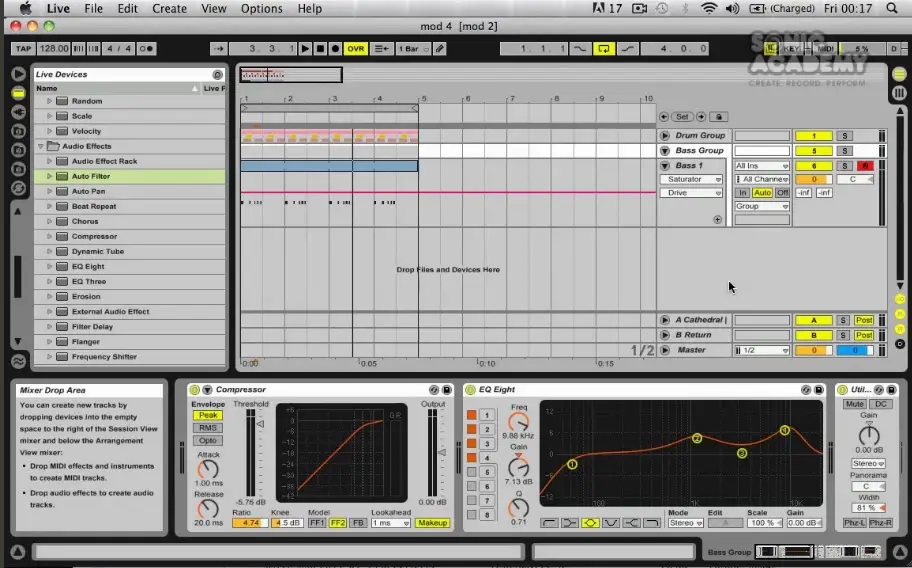Enable the Draw Mode pencil
The width and height of the screenshot is (912, 568).
pos(440,49)
